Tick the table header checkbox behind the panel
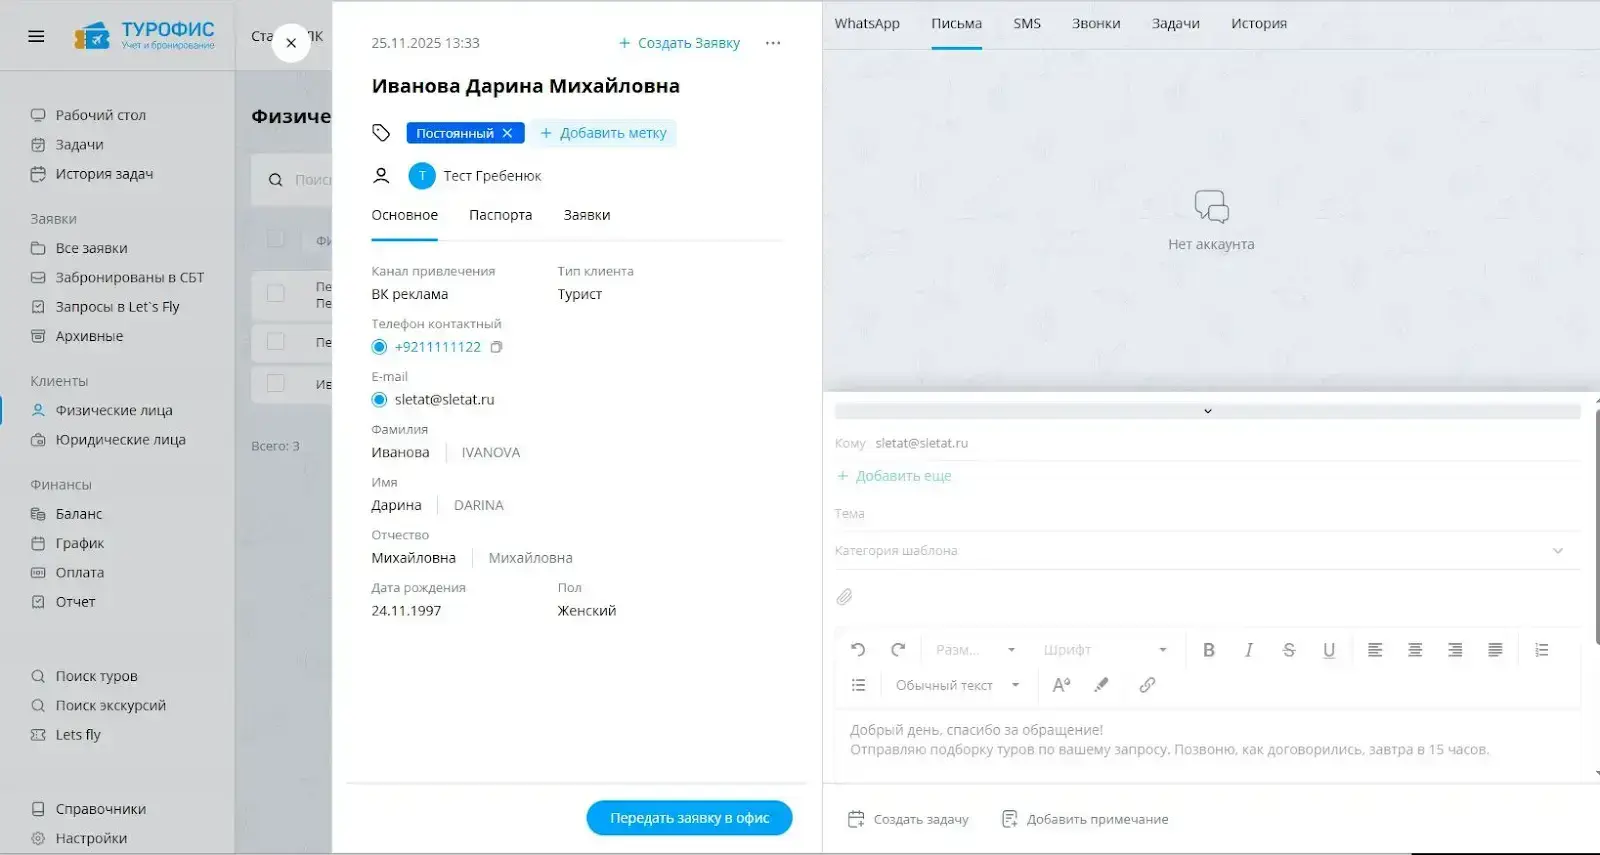Viewport: 1600px width, 855px height. point(276,239)
